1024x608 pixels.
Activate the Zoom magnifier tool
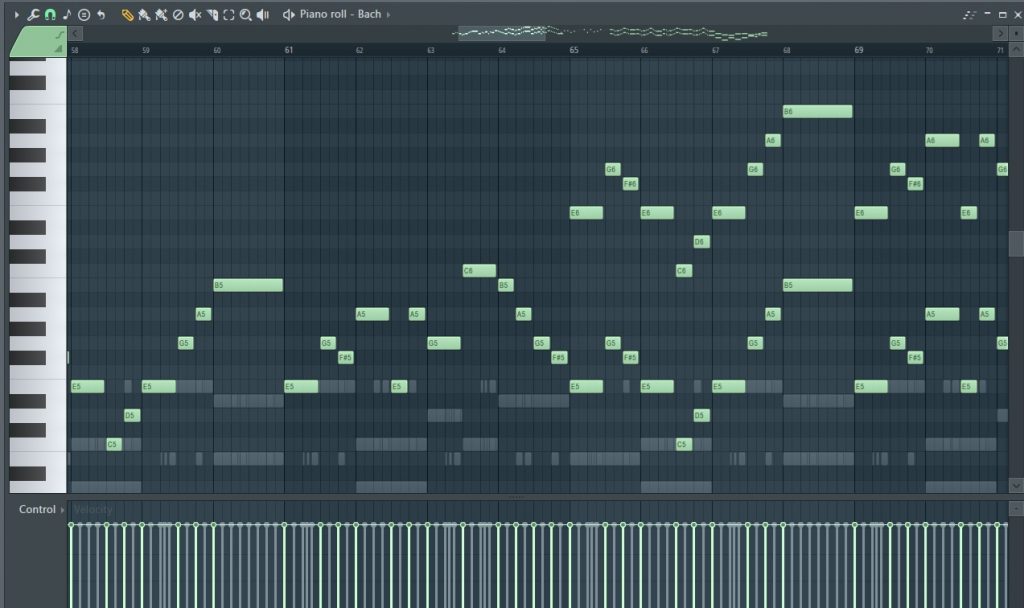(x=246, y=15)
